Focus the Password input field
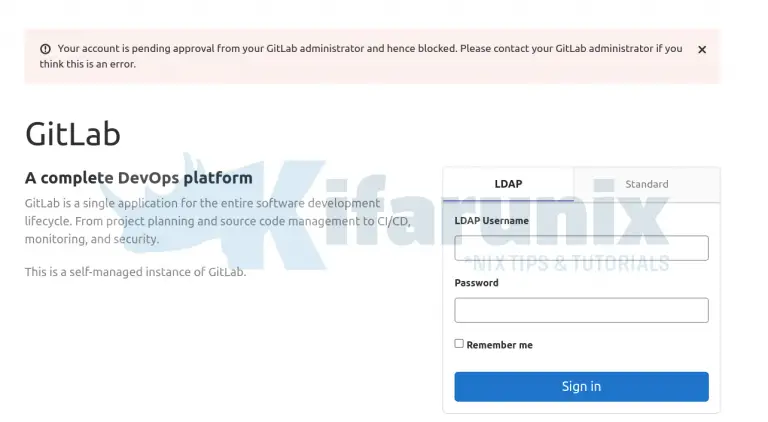 [581, 310]
